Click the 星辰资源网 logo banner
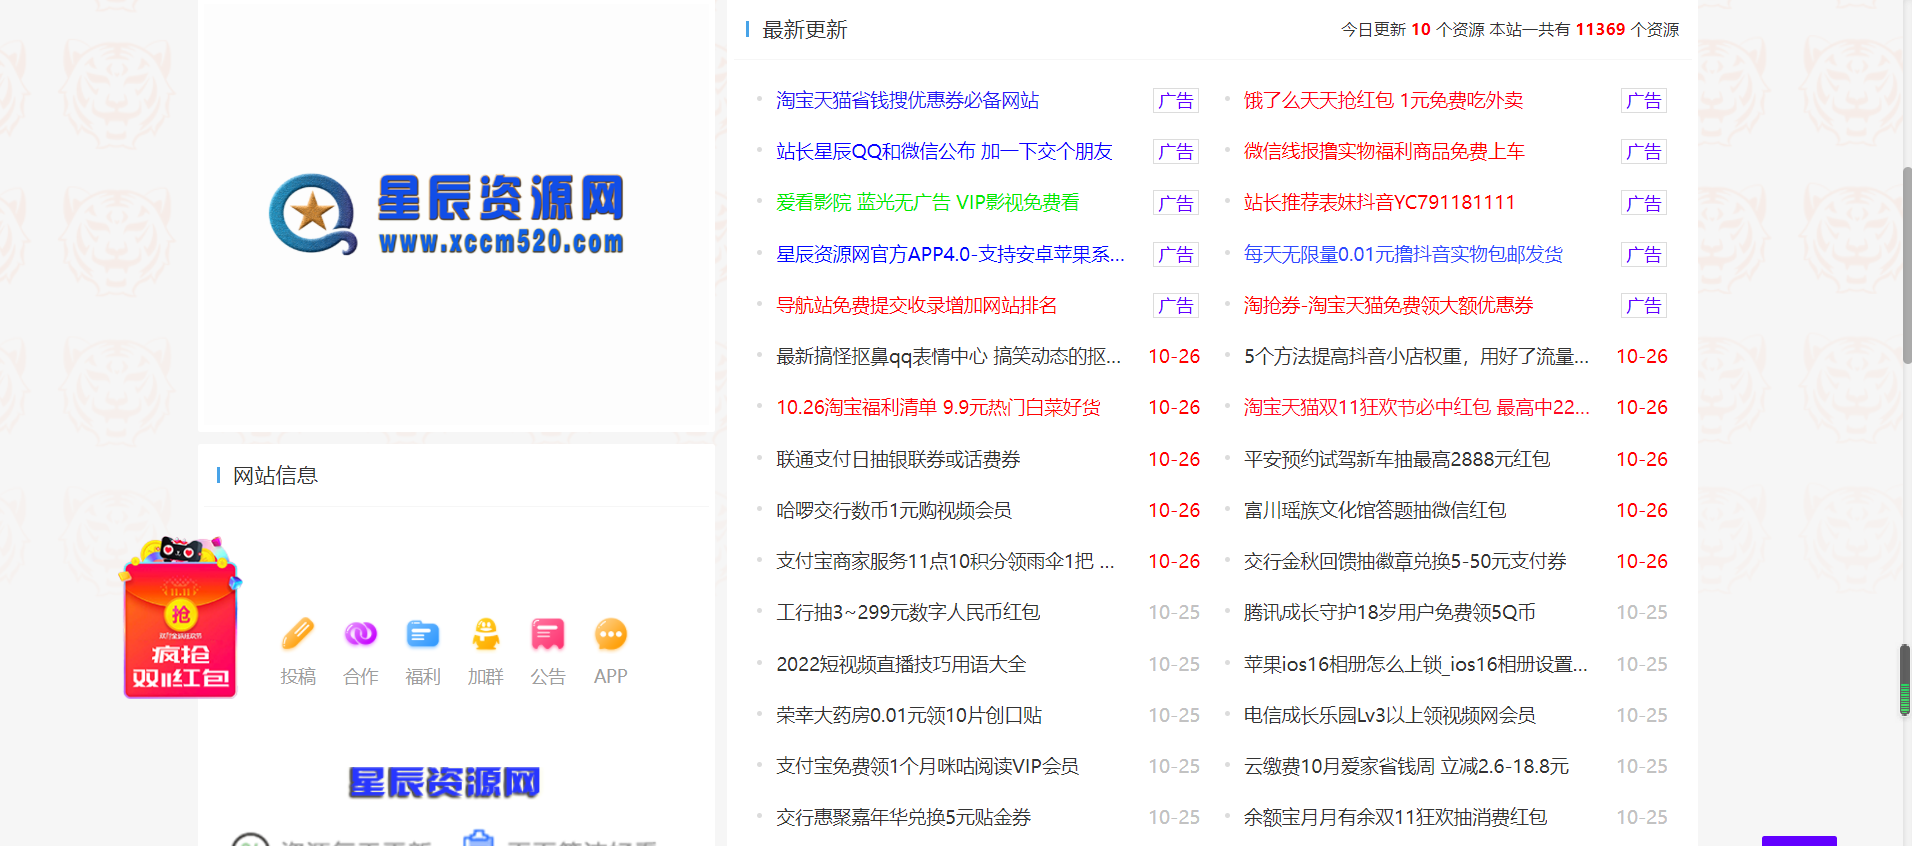 (x=447, y=213)
